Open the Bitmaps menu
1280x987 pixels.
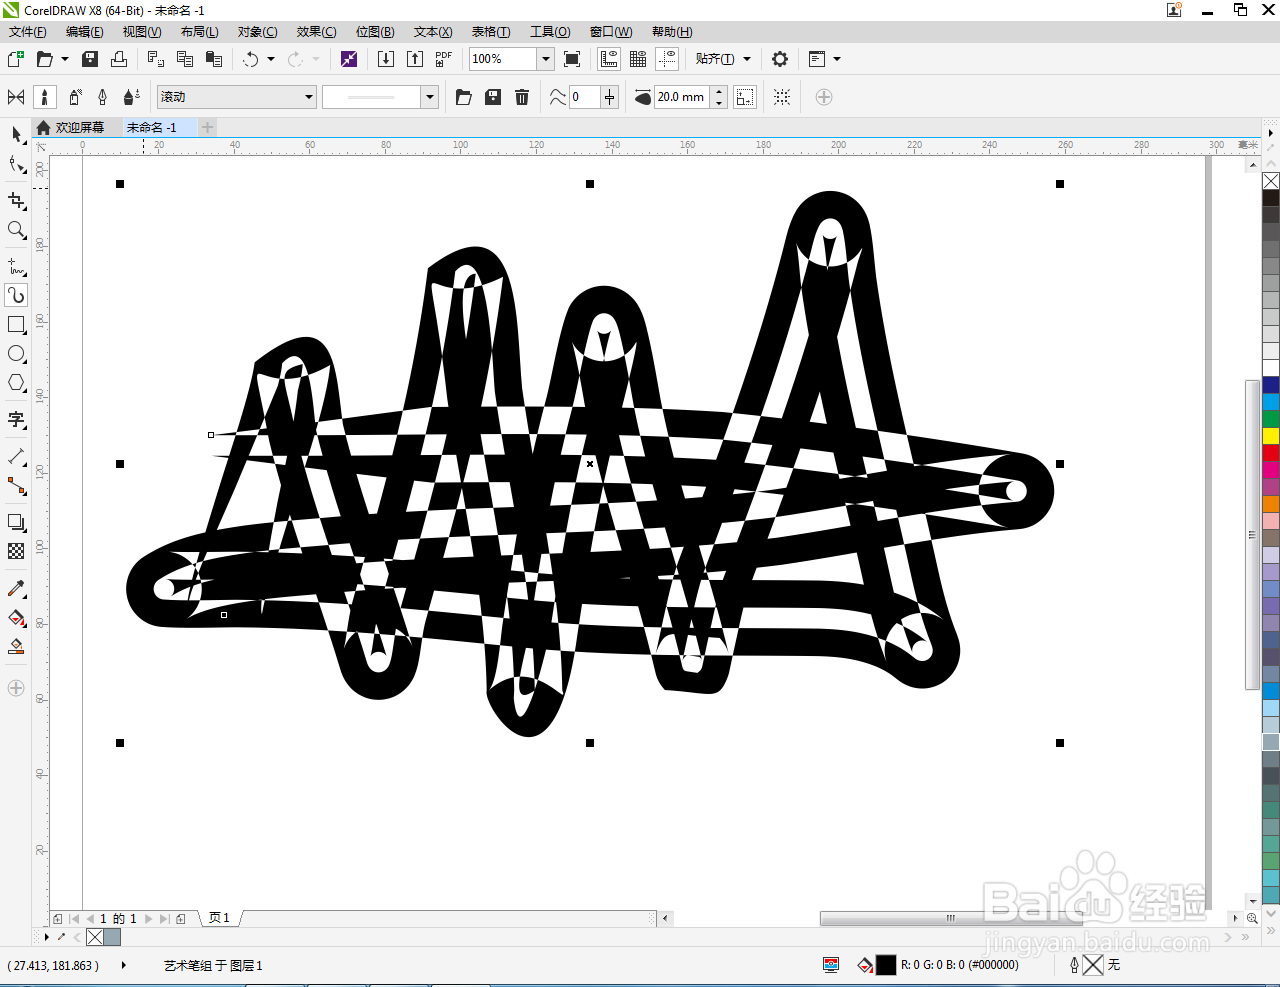[375, 32]
